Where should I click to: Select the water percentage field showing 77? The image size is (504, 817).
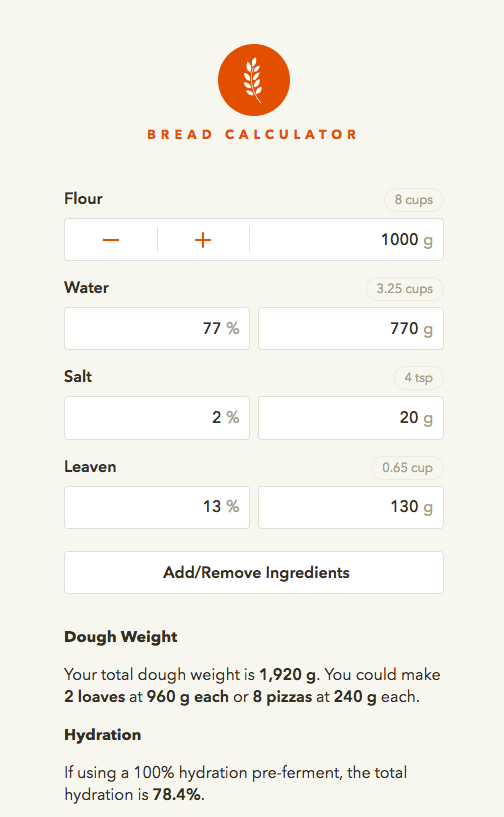[157, 328]
